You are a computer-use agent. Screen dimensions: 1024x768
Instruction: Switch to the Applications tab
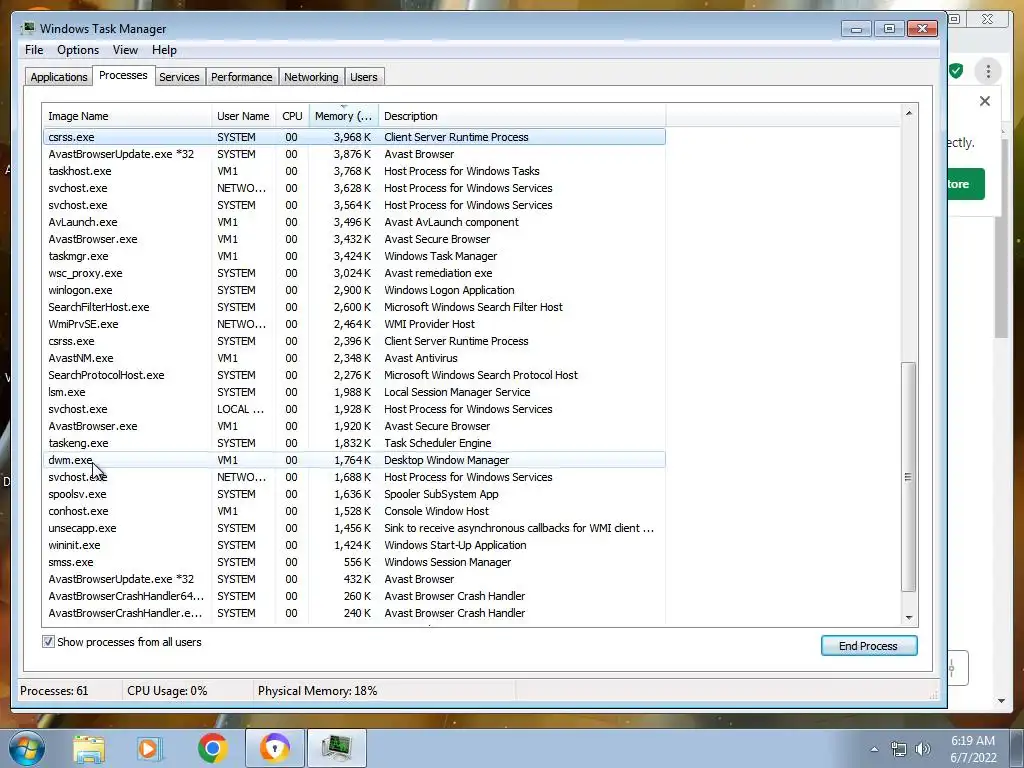59,77
